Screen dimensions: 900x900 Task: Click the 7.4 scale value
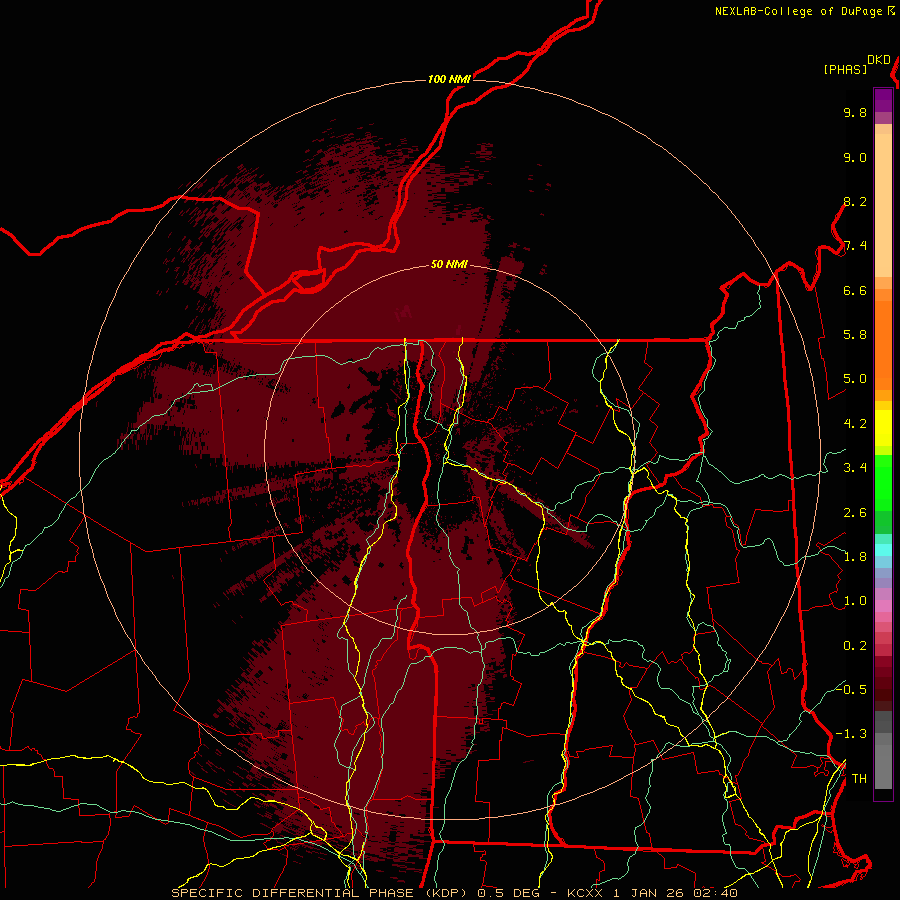(x=855, y=246)
